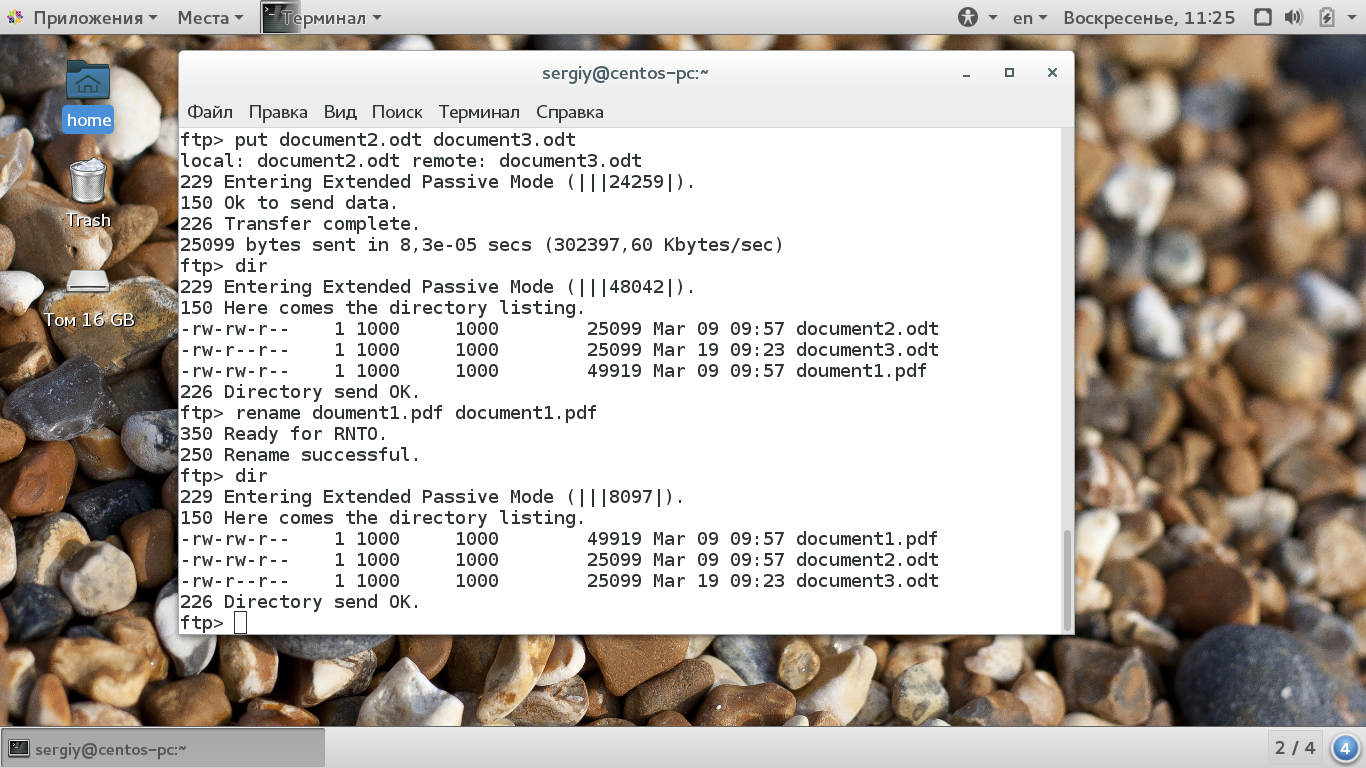Open the Файл menu

tap(210, 111)
